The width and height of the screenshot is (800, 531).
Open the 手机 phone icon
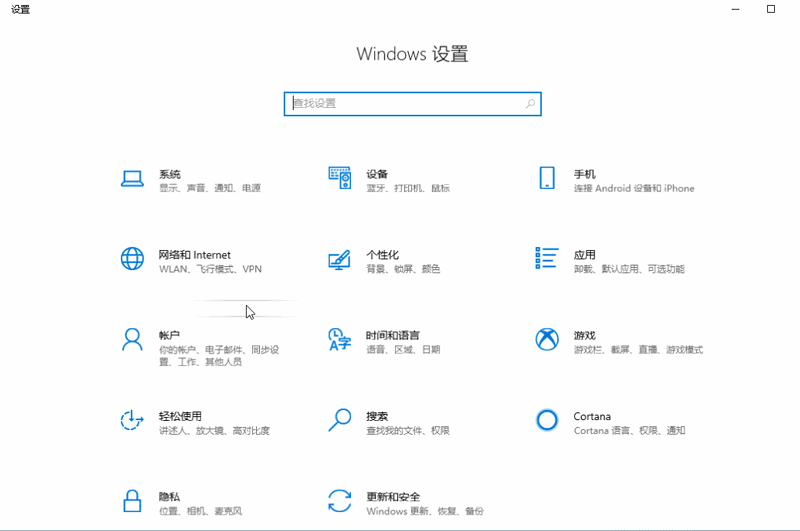(547, 178)
